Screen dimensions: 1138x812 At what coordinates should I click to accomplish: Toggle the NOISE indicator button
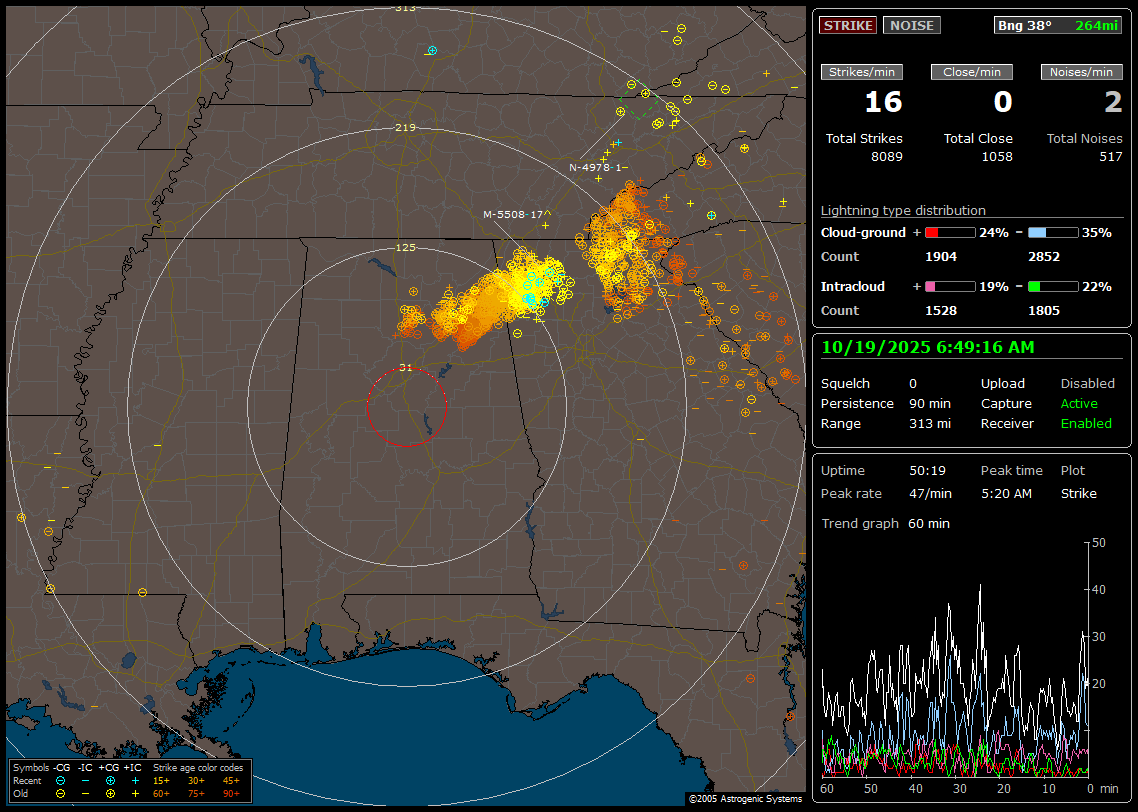point(911,25)
